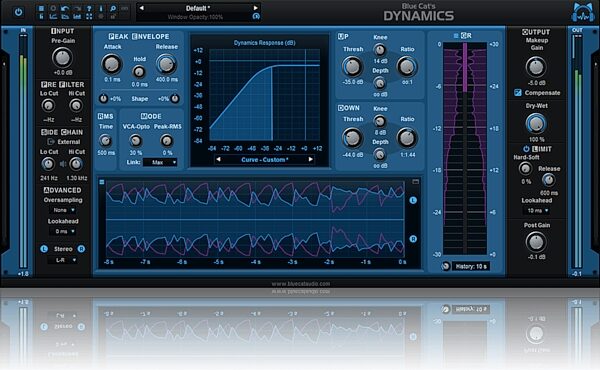Click previous curve arrow under graph
The image size is (600, 370).
[218, 159]
